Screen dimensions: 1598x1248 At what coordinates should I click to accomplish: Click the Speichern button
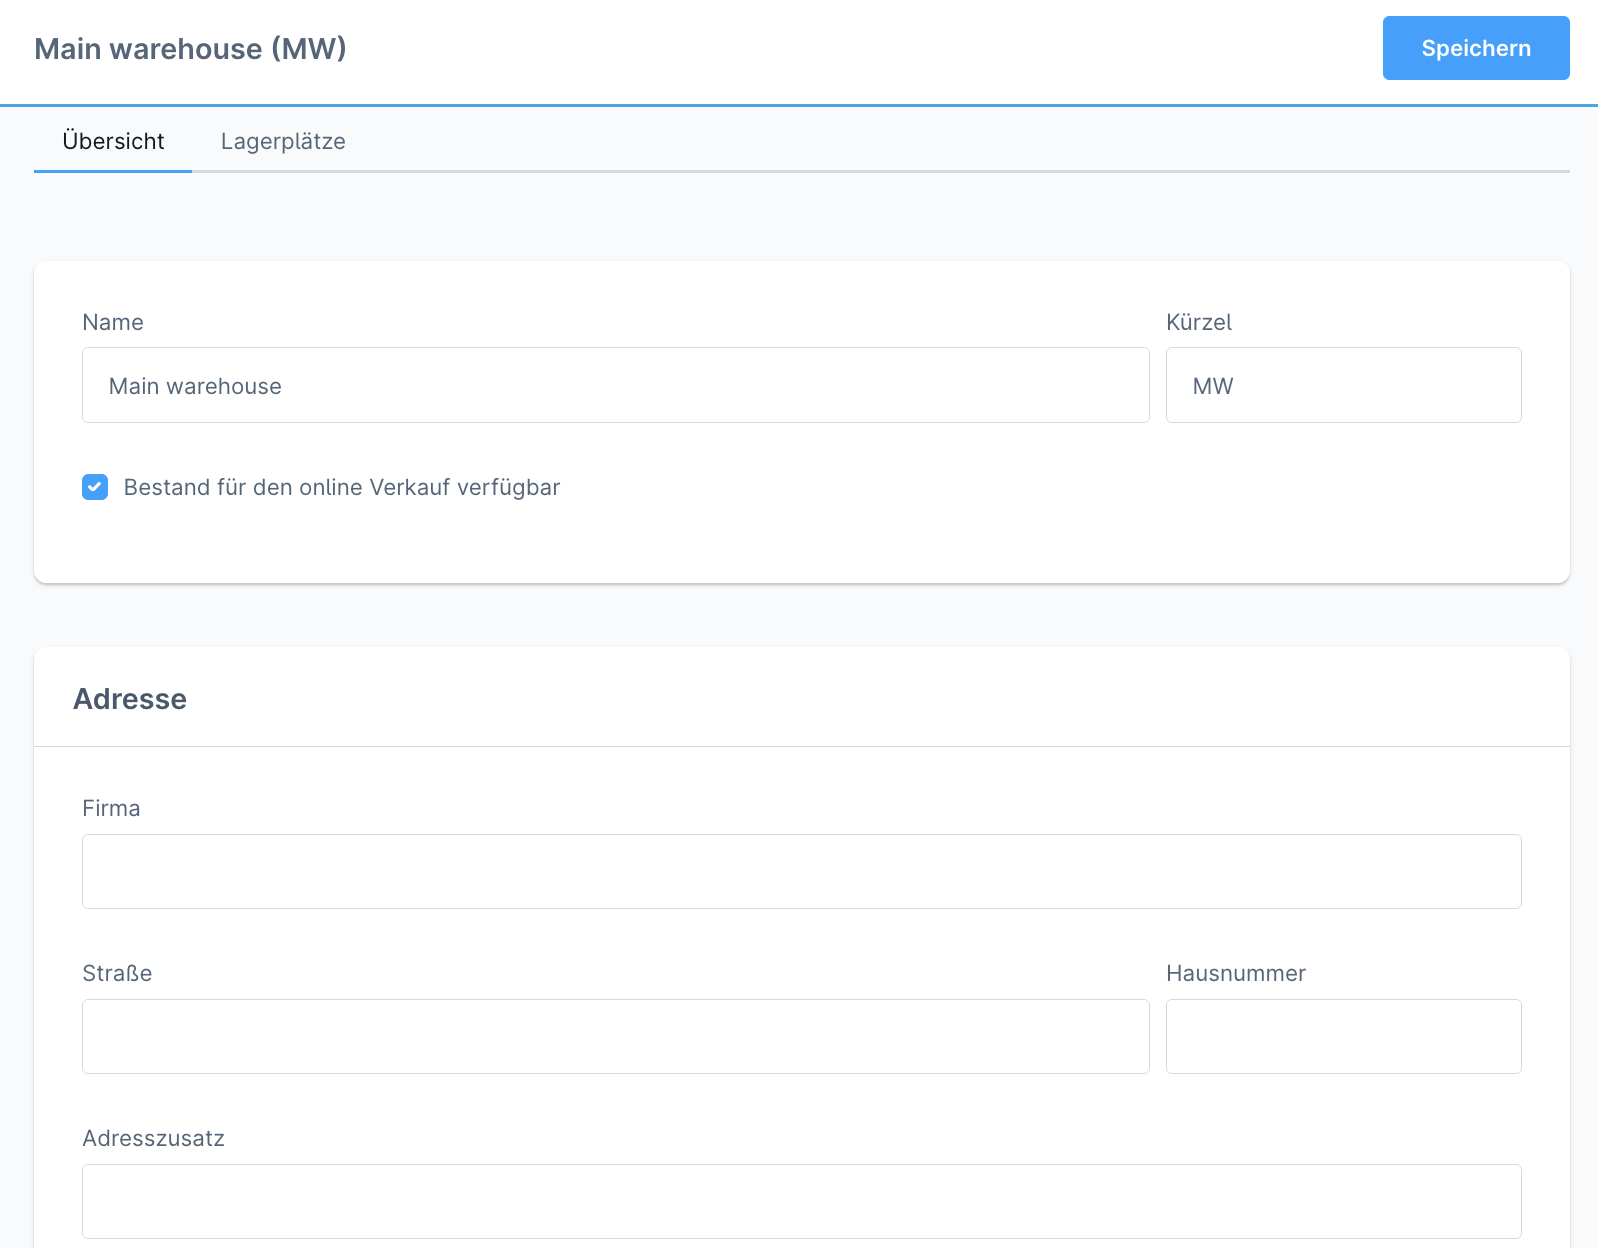[1476, 48]
